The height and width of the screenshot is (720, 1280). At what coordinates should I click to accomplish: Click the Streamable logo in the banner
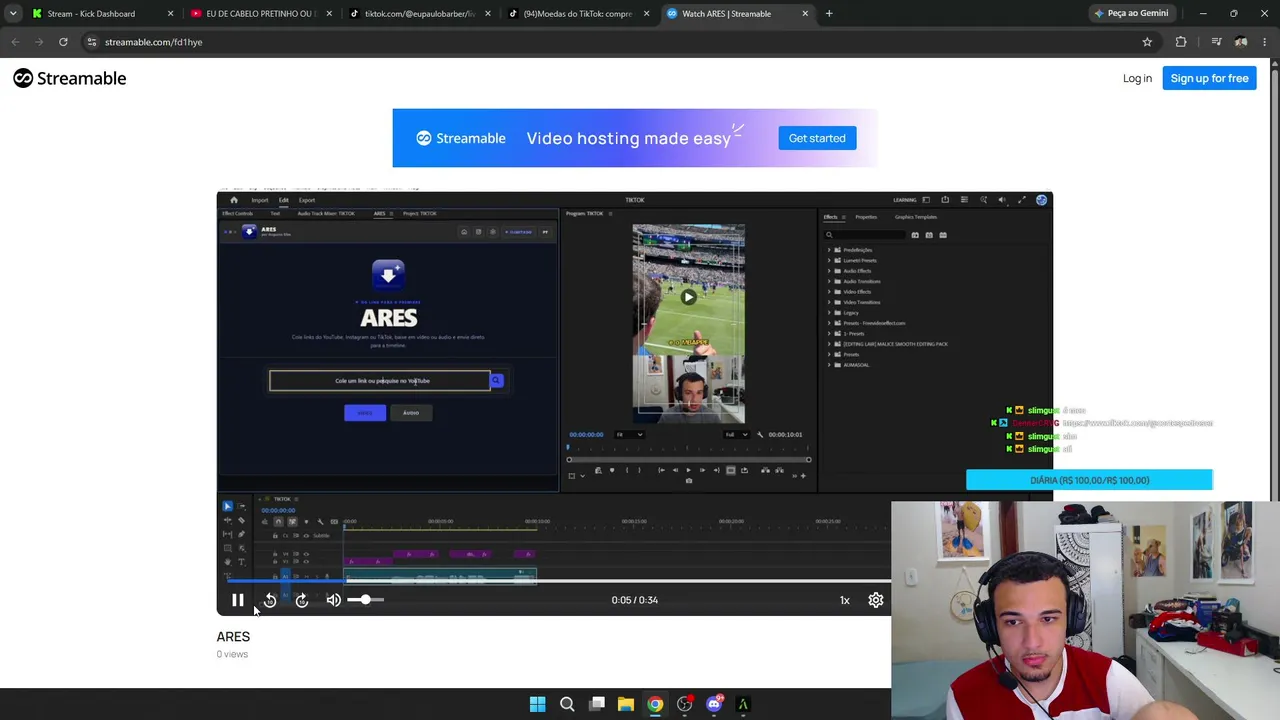click(x=461, y=138)
